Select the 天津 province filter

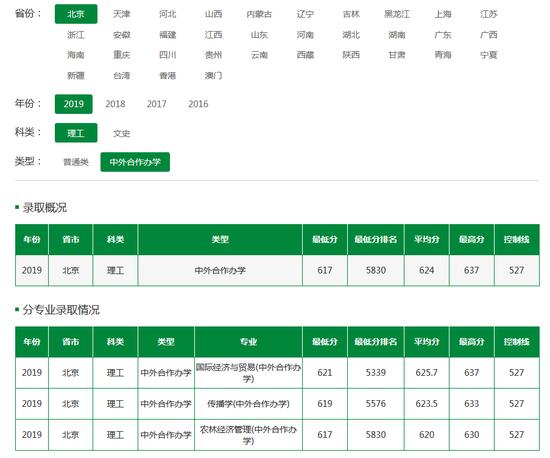coord(121,14)
